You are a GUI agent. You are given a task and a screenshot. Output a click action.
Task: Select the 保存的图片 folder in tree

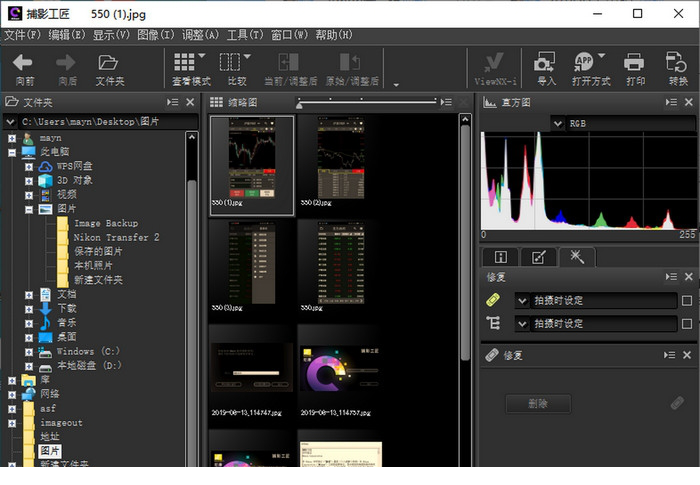pyautogui.click(x=98, y=251)
